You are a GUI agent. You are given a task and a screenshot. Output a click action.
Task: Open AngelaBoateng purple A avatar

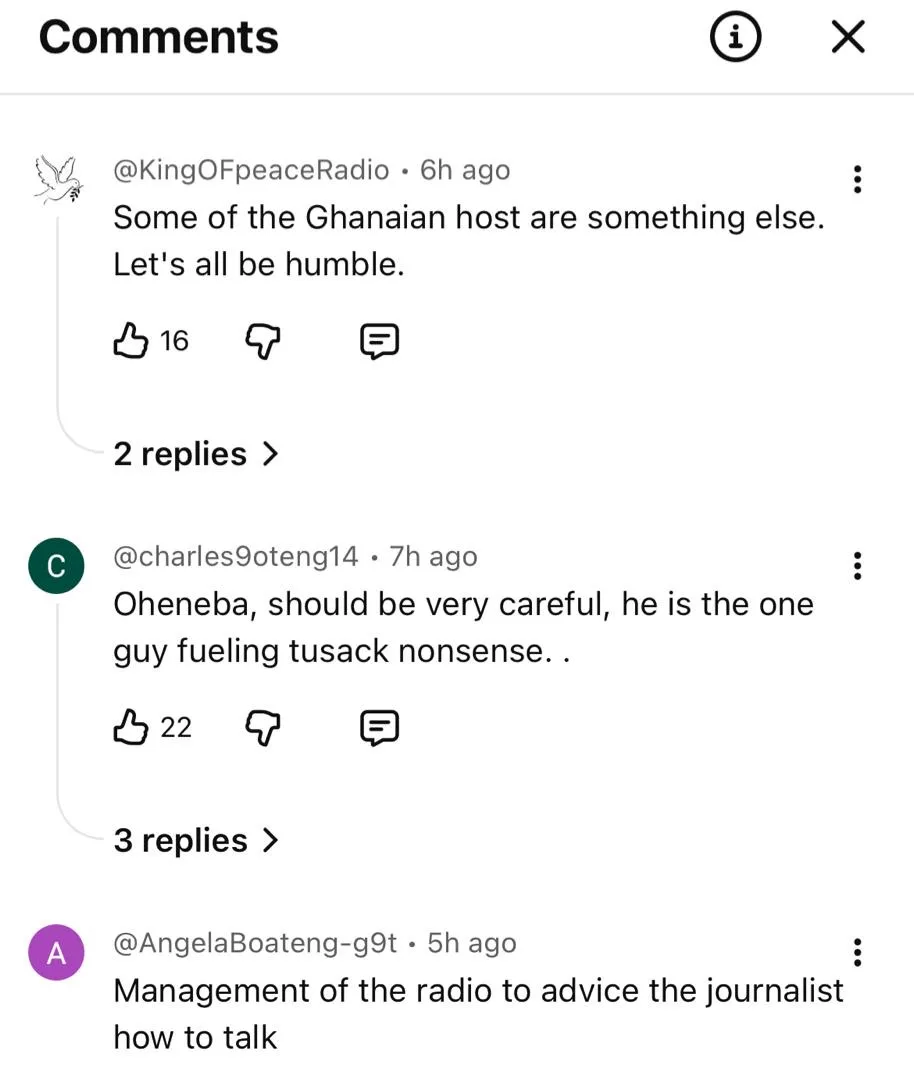click(x=57, y=953)
